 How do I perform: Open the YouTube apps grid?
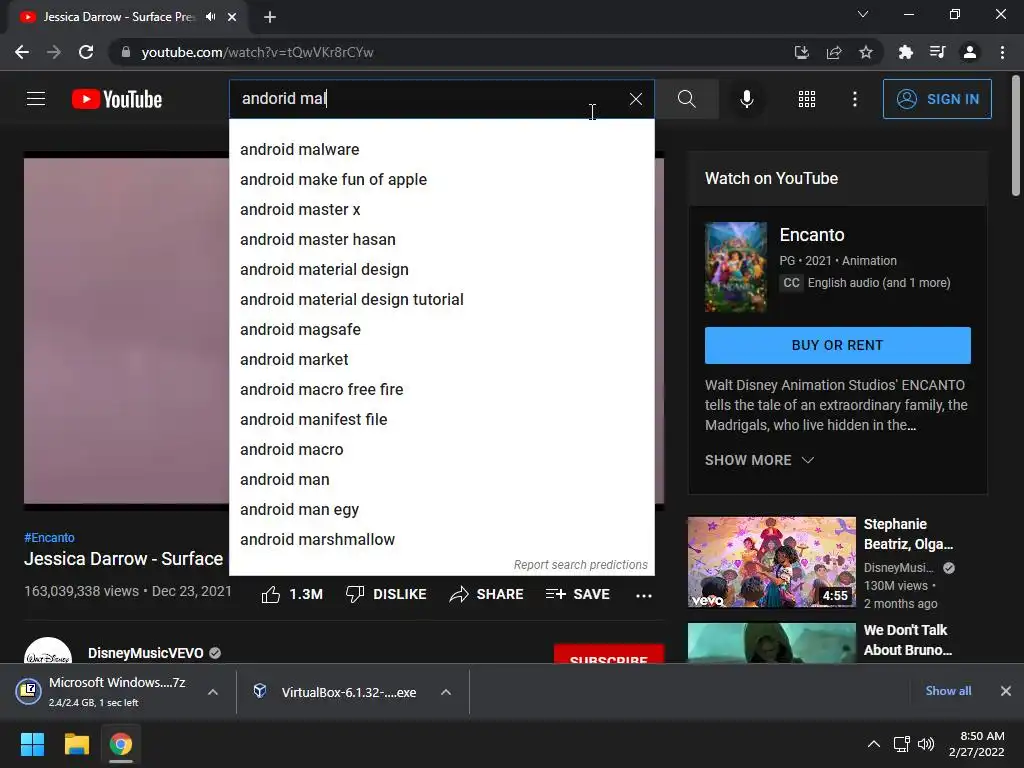coord(807,99)
